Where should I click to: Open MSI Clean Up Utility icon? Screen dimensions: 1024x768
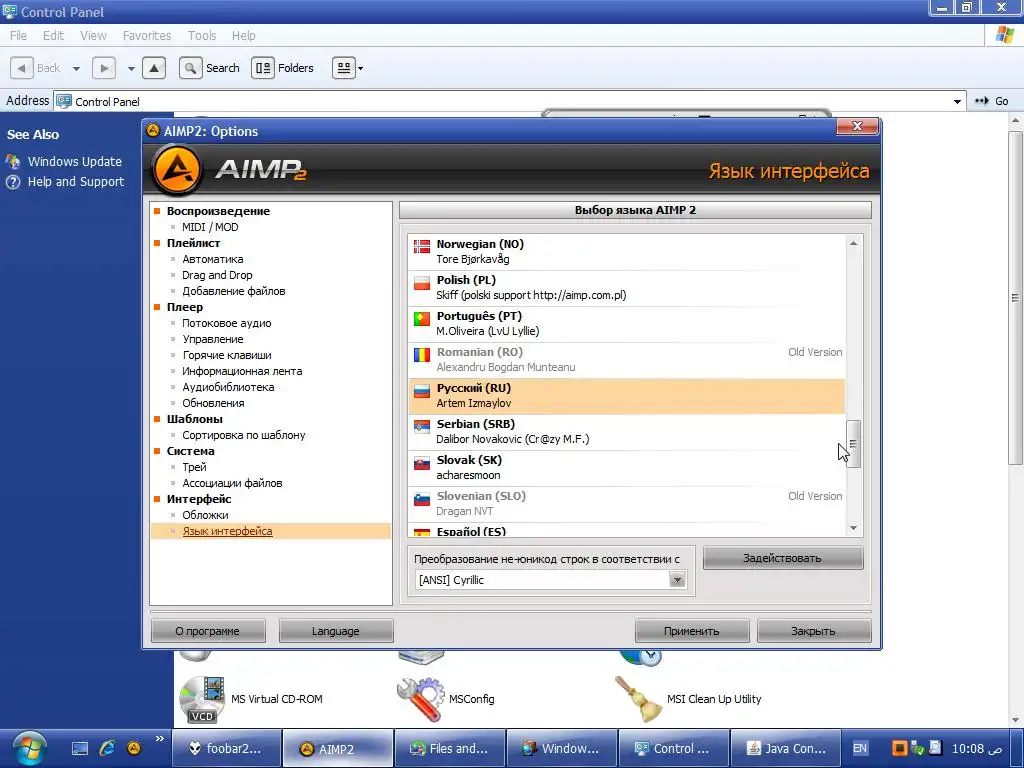(638, 699)
